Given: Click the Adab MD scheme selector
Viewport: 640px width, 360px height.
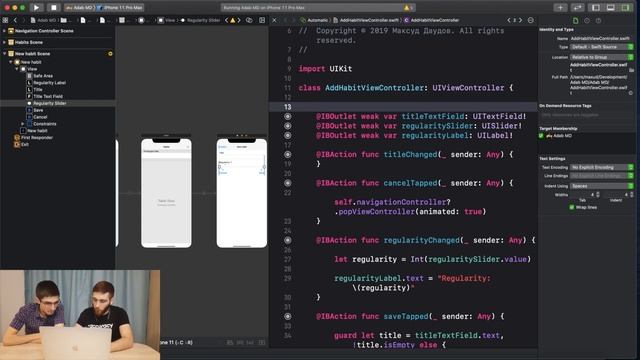Looking at the screenshot, I should coord(80,7).
